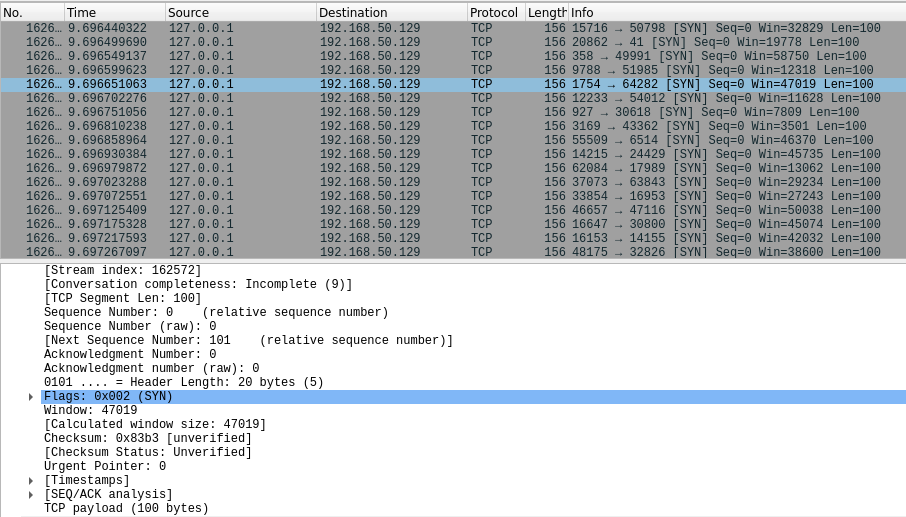Select the [Stream index: 162572] detail line
906x517 pixels.
coord(122,270)
